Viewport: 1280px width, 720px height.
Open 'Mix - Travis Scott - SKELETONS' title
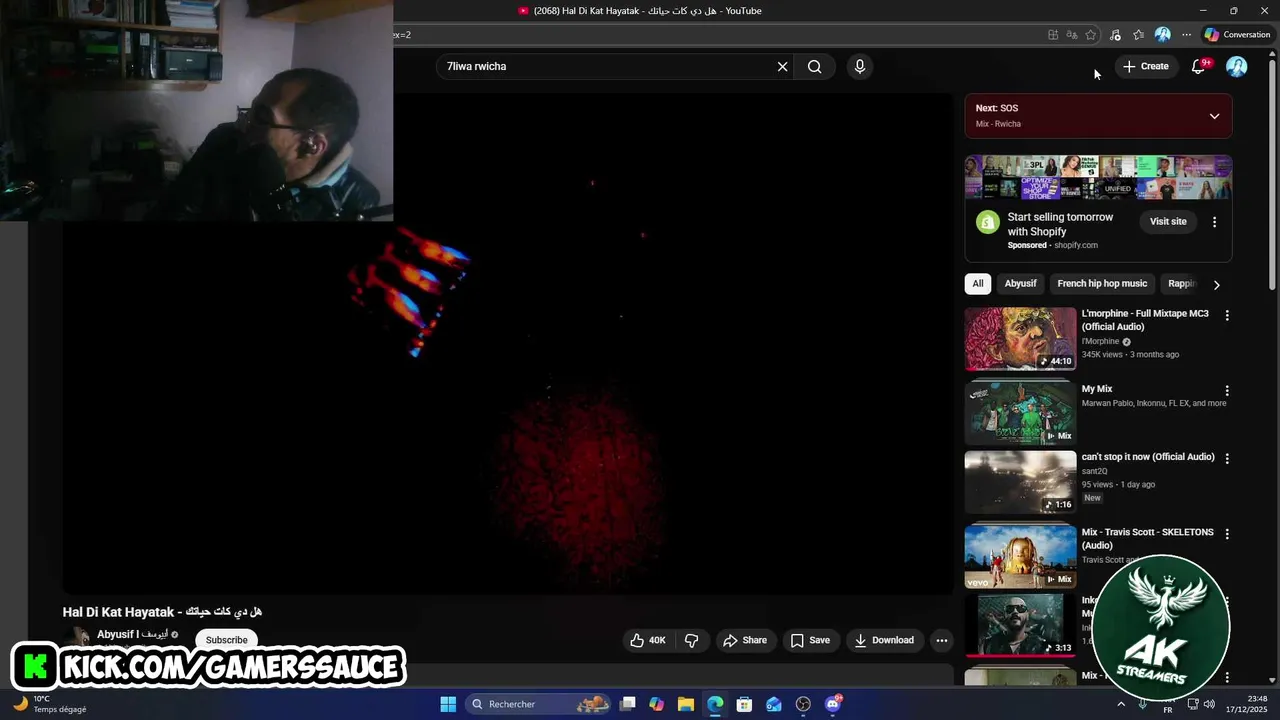(1148, 538)
